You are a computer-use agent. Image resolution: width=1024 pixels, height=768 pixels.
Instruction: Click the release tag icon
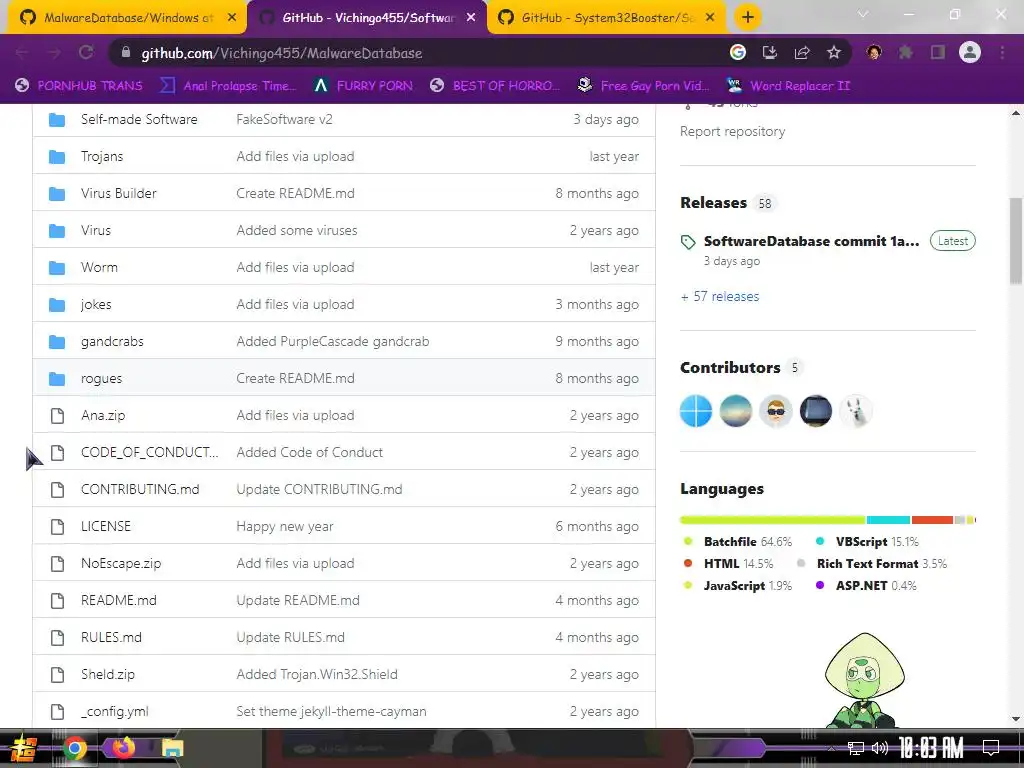tap(688, 242)
